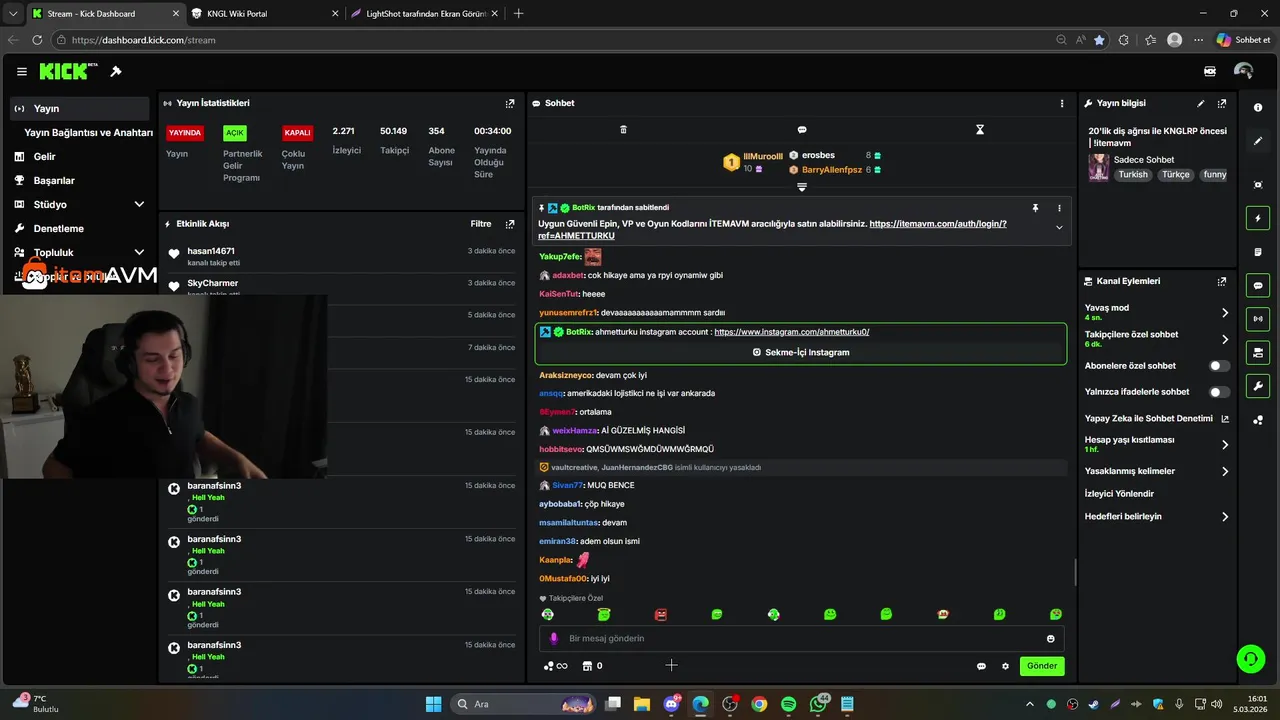This screenshot has width=1280, height=720.
Task: Edit stream info with pencil icon
Action: (x=1201, y=103)
